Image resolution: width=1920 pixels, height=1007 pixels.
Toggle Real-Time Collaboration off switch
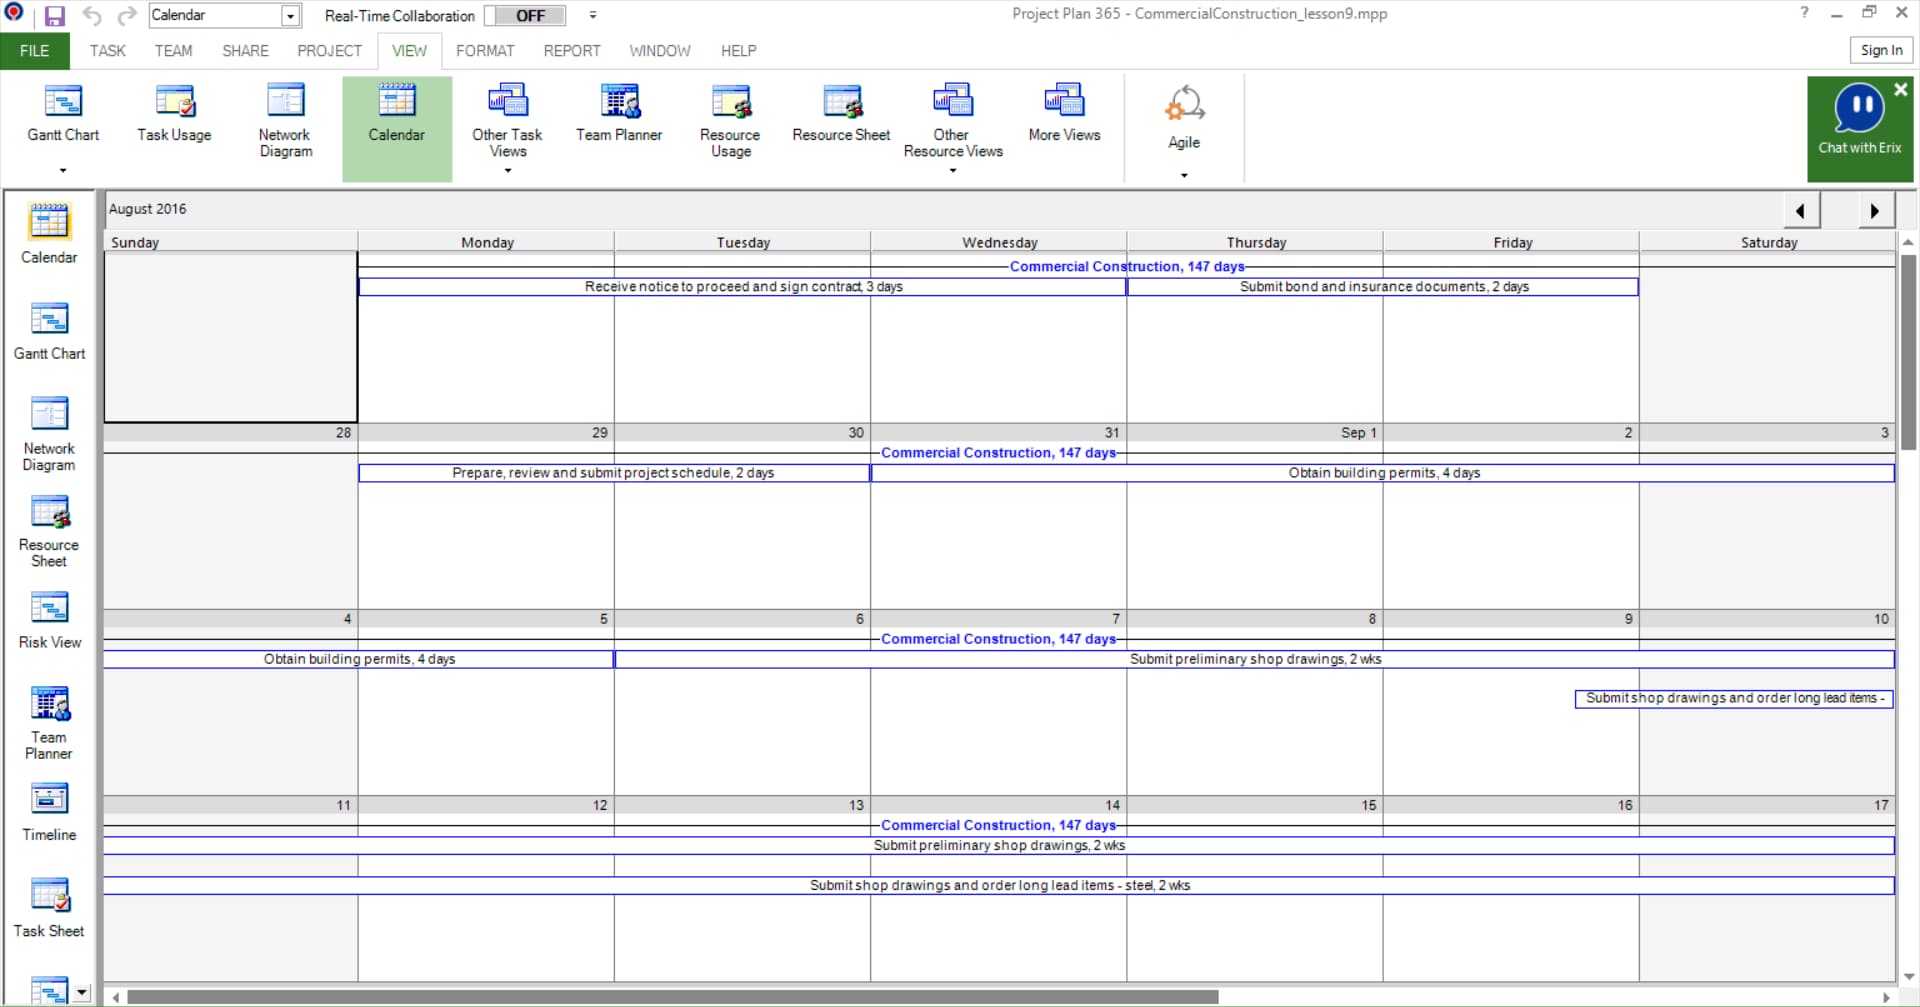524,15
